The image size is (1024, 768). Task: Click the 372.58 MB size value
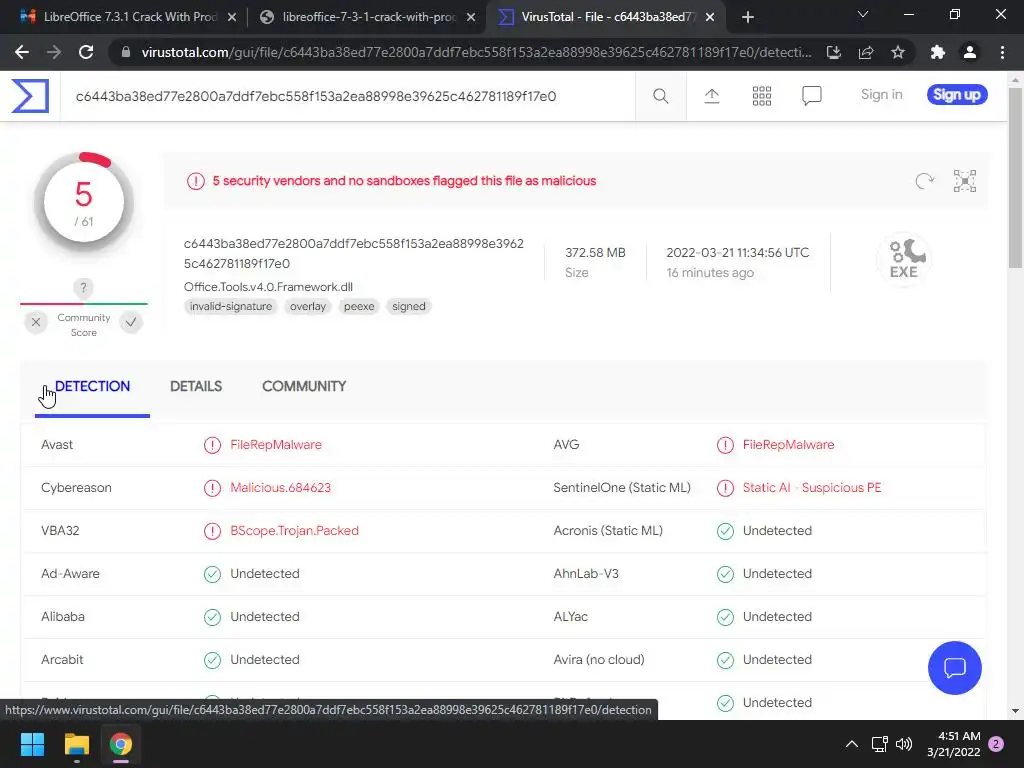coord(595,253)
